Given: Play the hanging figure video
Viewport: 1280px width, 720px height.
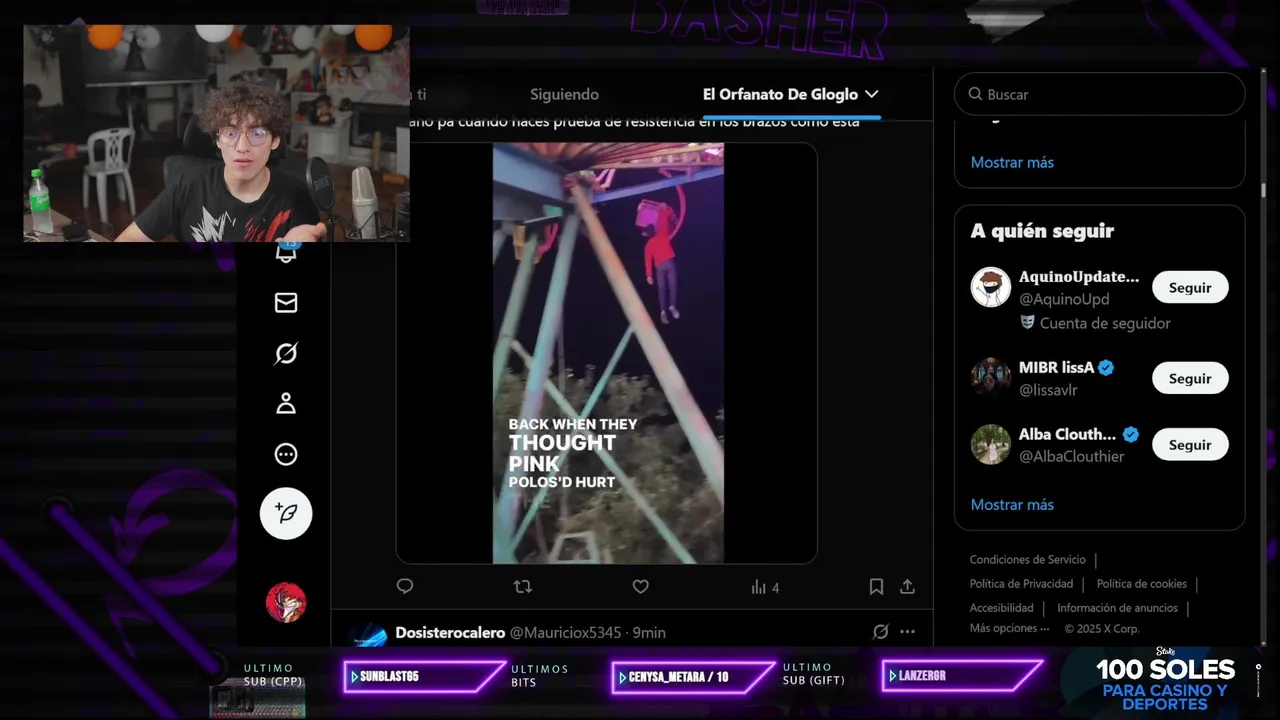Looking at the screenshot, I should click(607, 353).
